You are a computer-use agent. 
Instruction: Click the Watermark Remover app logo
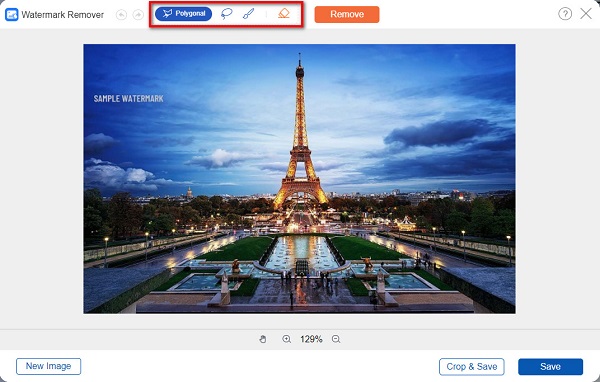tap(11, 15)
